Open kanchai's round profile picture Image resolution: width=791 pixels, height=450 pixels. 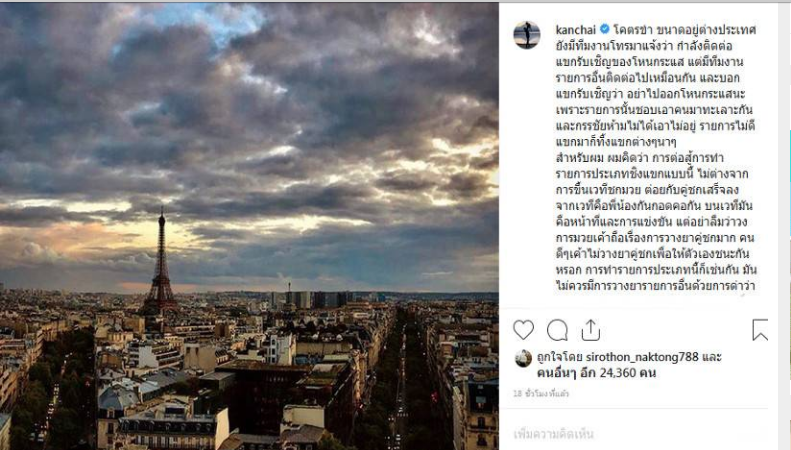pyautogui.click(x=527, y=35)
